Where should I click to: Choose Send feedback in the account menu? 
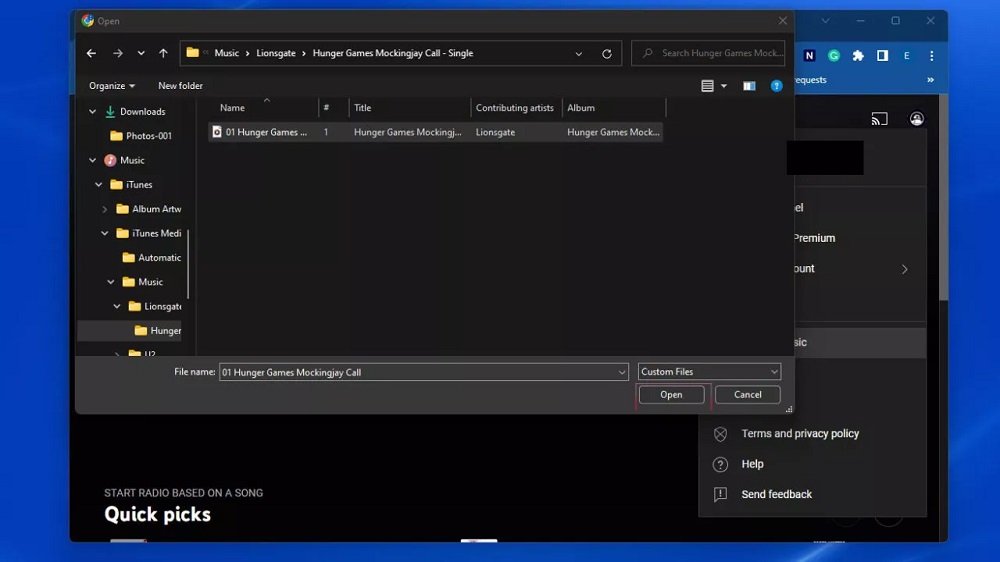[776, 494]
